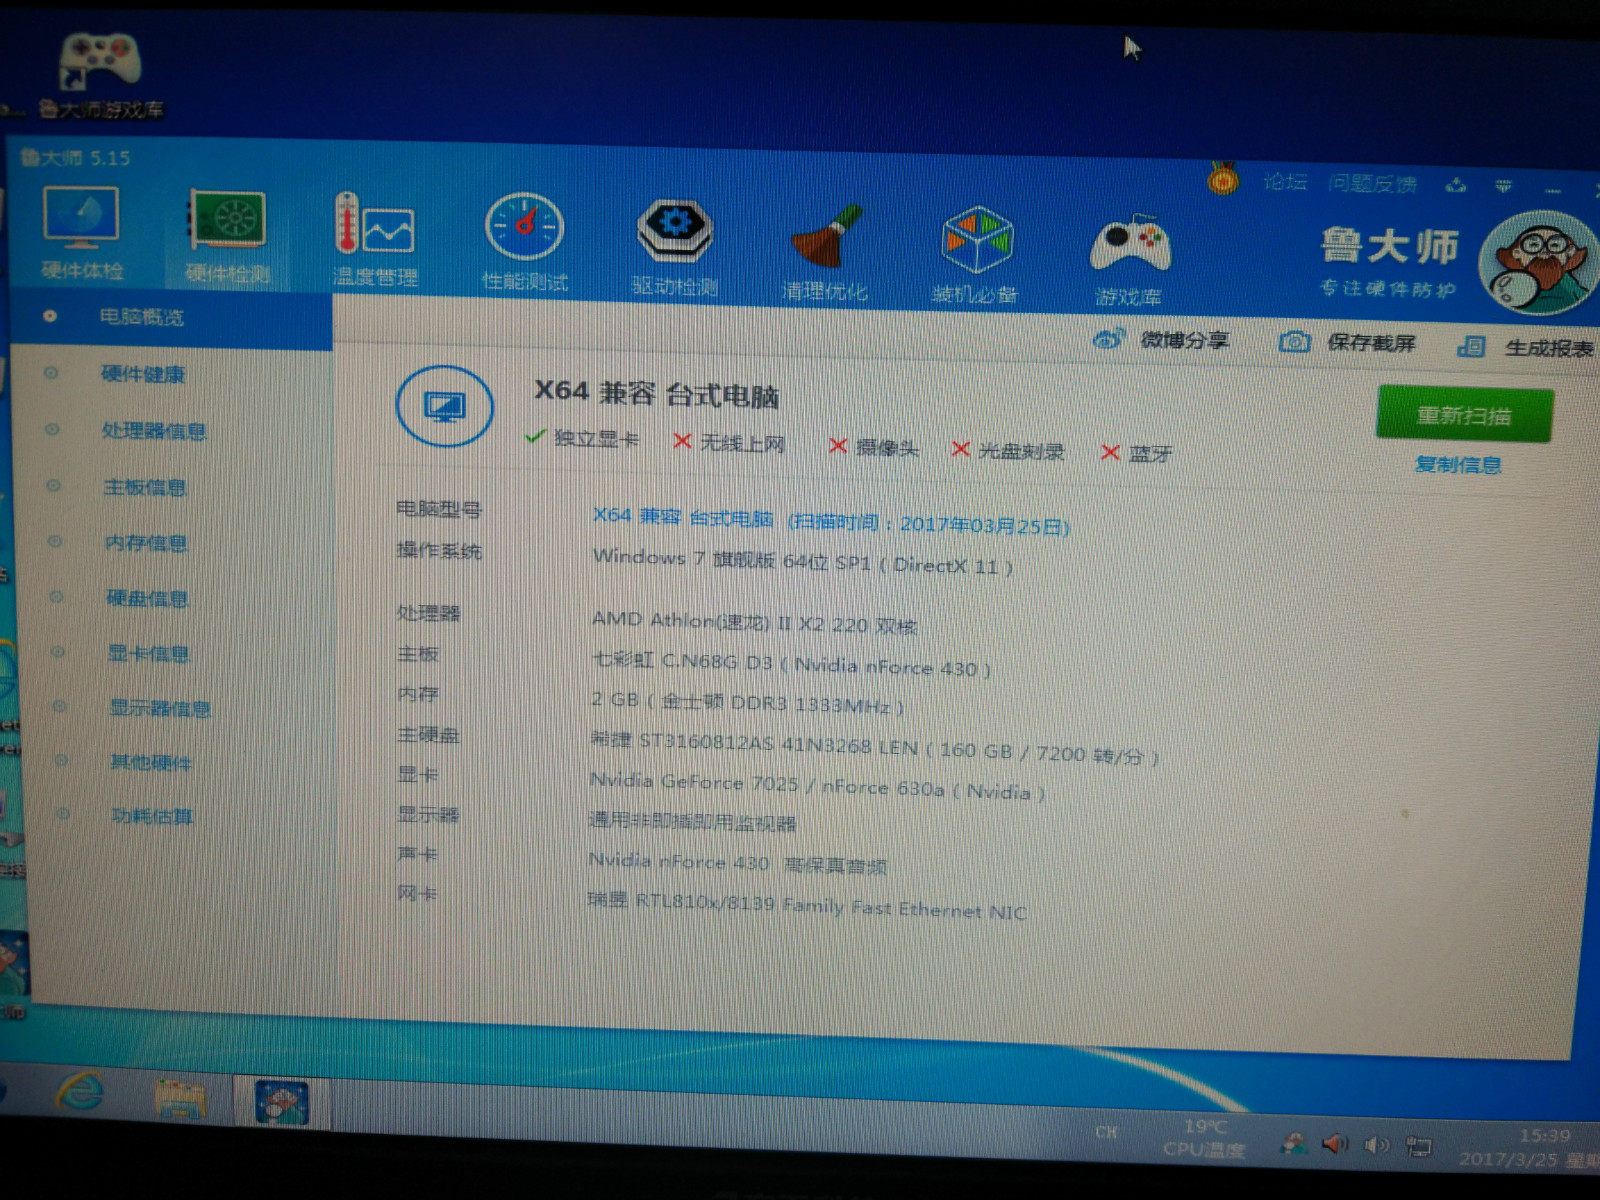Click the 复制信息 copy info link
This screenshot has height=1200, width=1600.
coord(1458,464)
